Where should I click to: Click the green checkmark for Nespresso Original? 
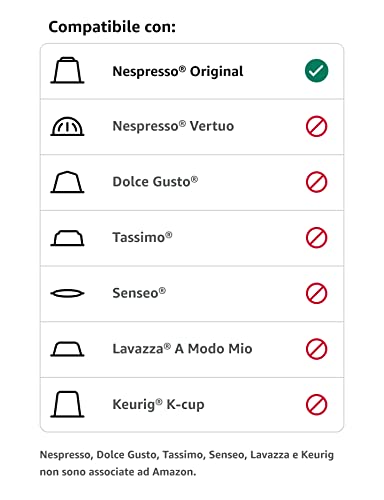click(316, 71)
